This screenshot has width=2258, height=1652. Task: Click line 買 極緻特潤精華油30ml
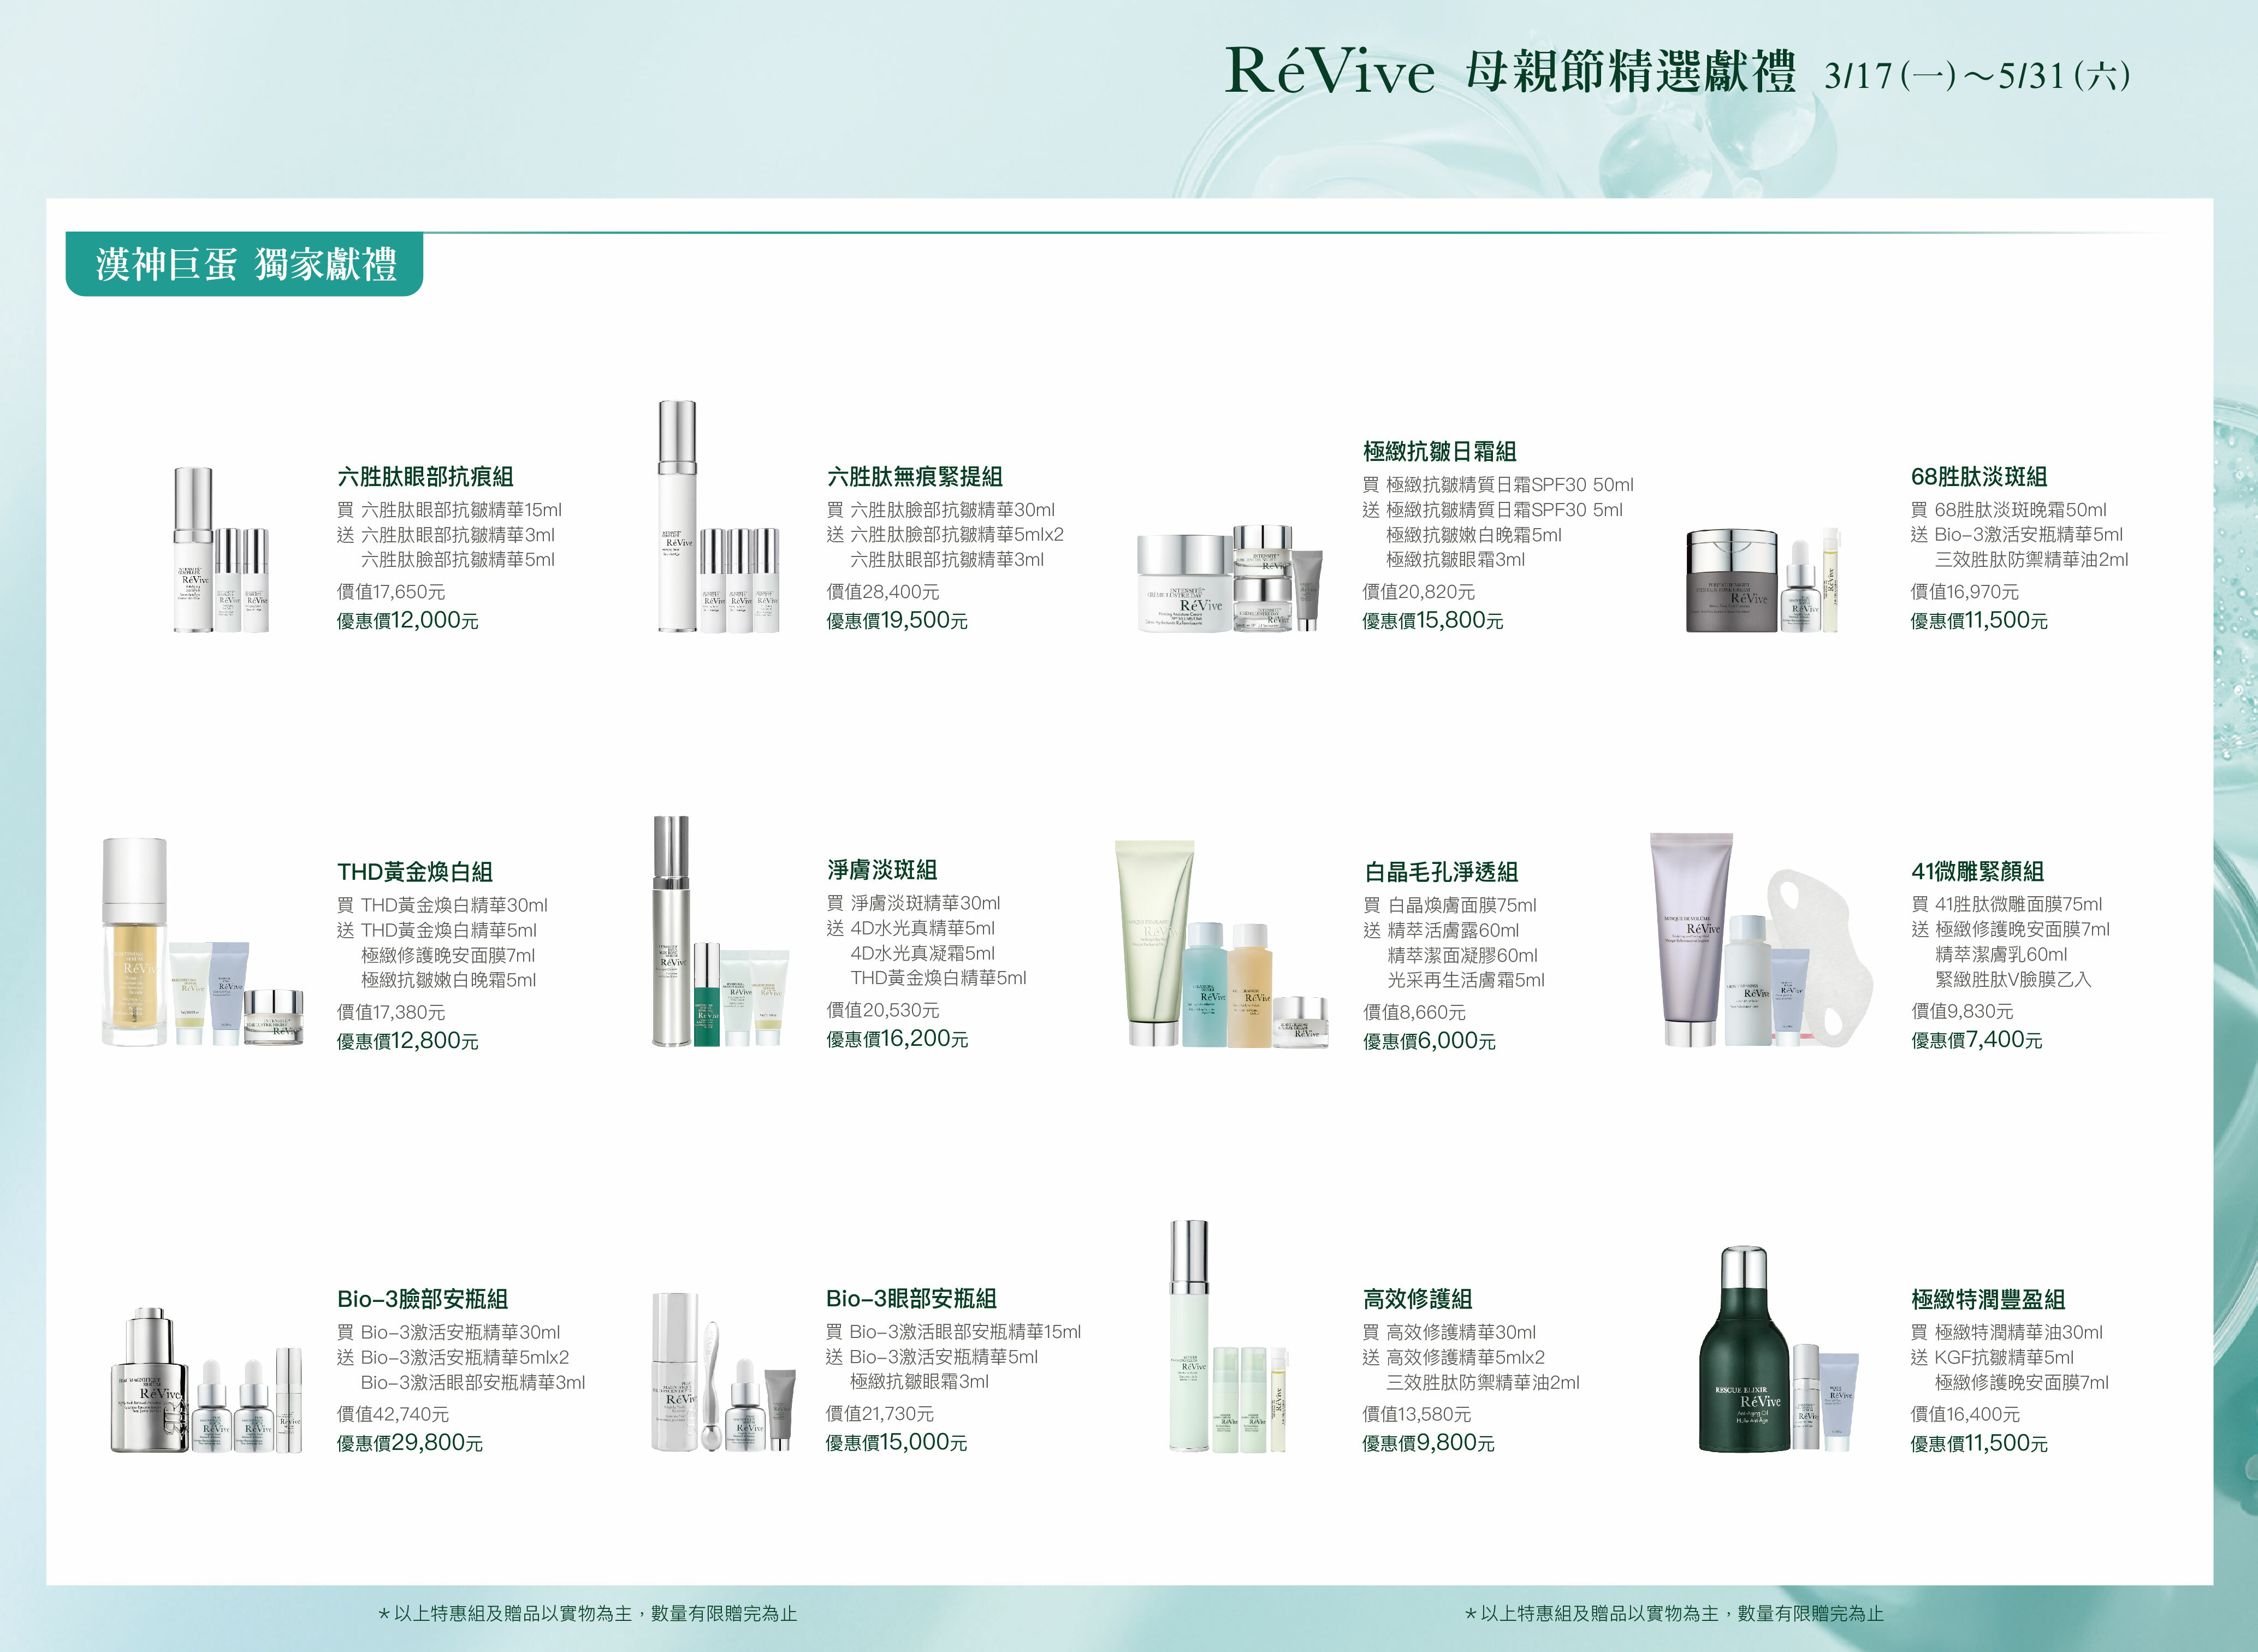2006,1333
